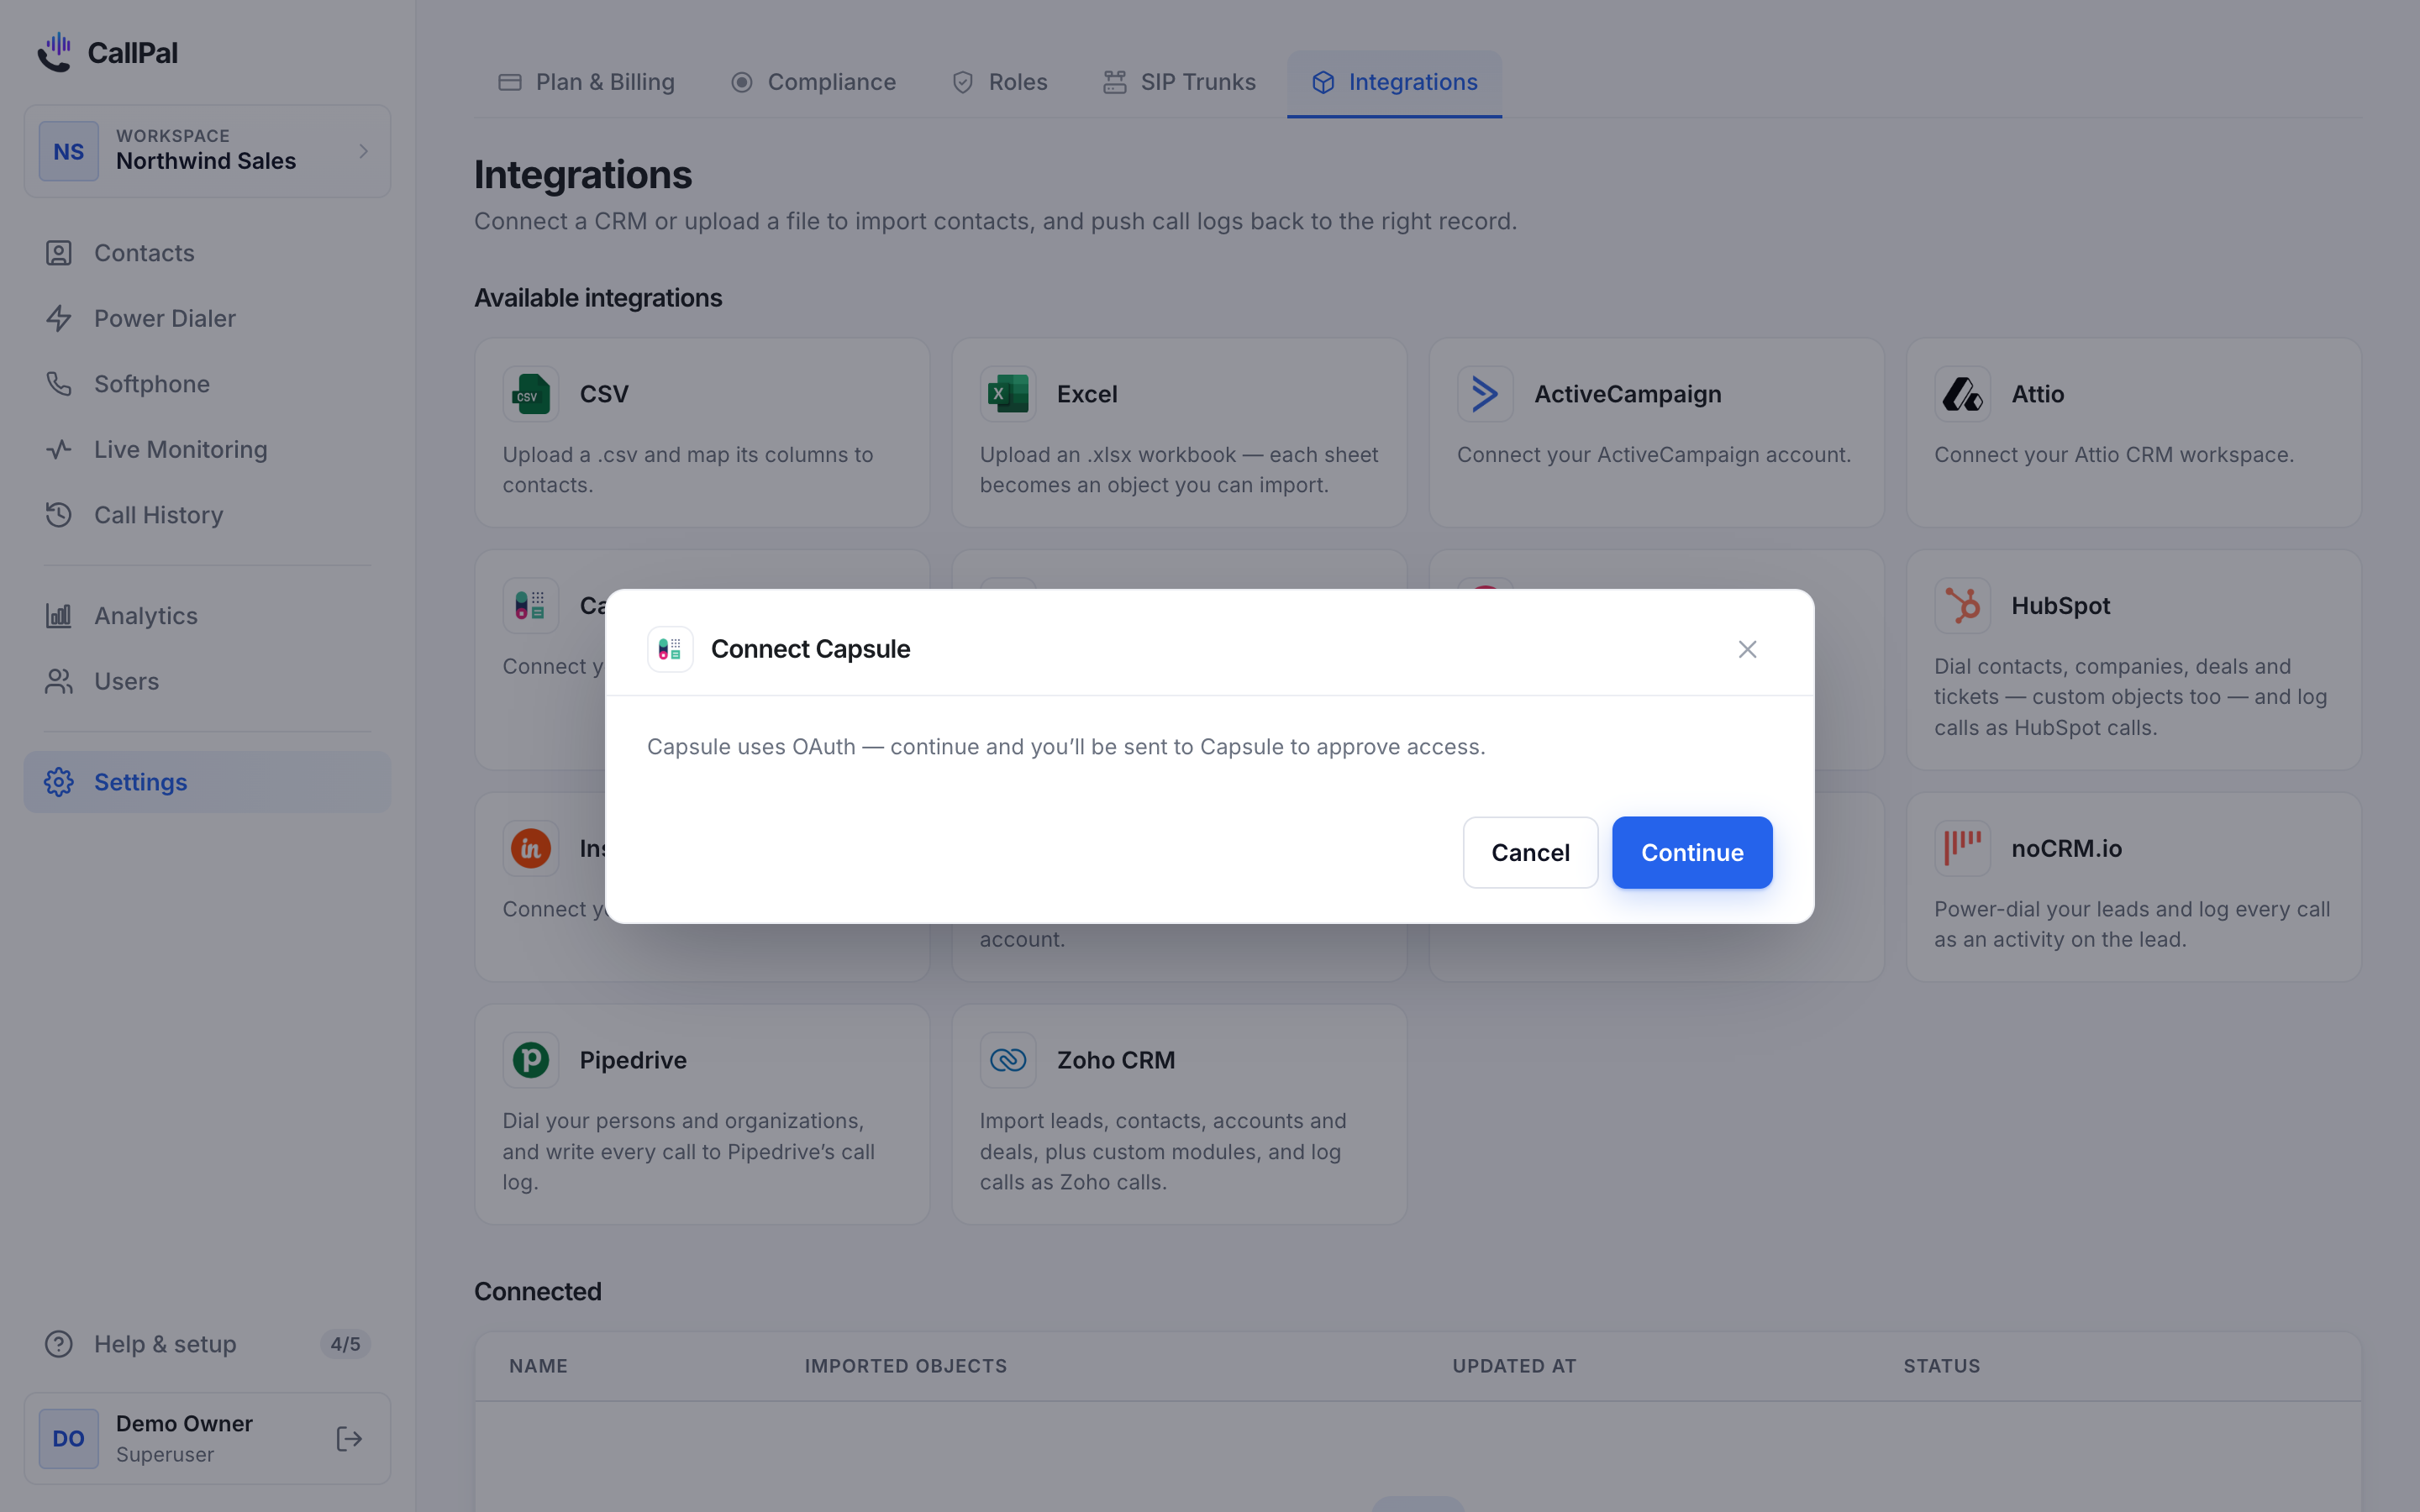Click the NAME column header

[x=538, y=1366]
